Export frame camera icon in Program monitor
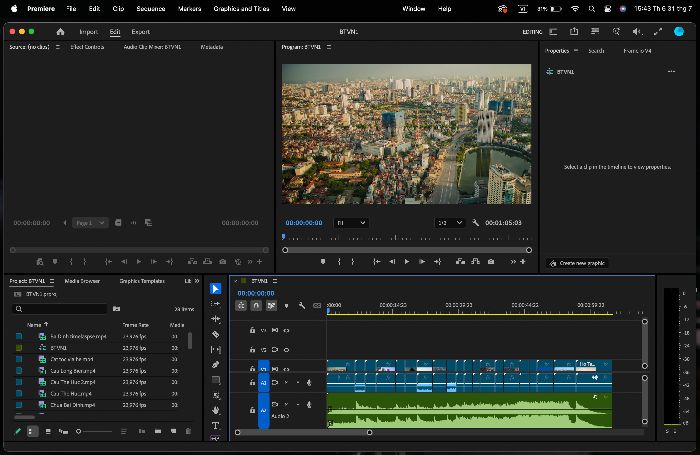 coord(491,262)
